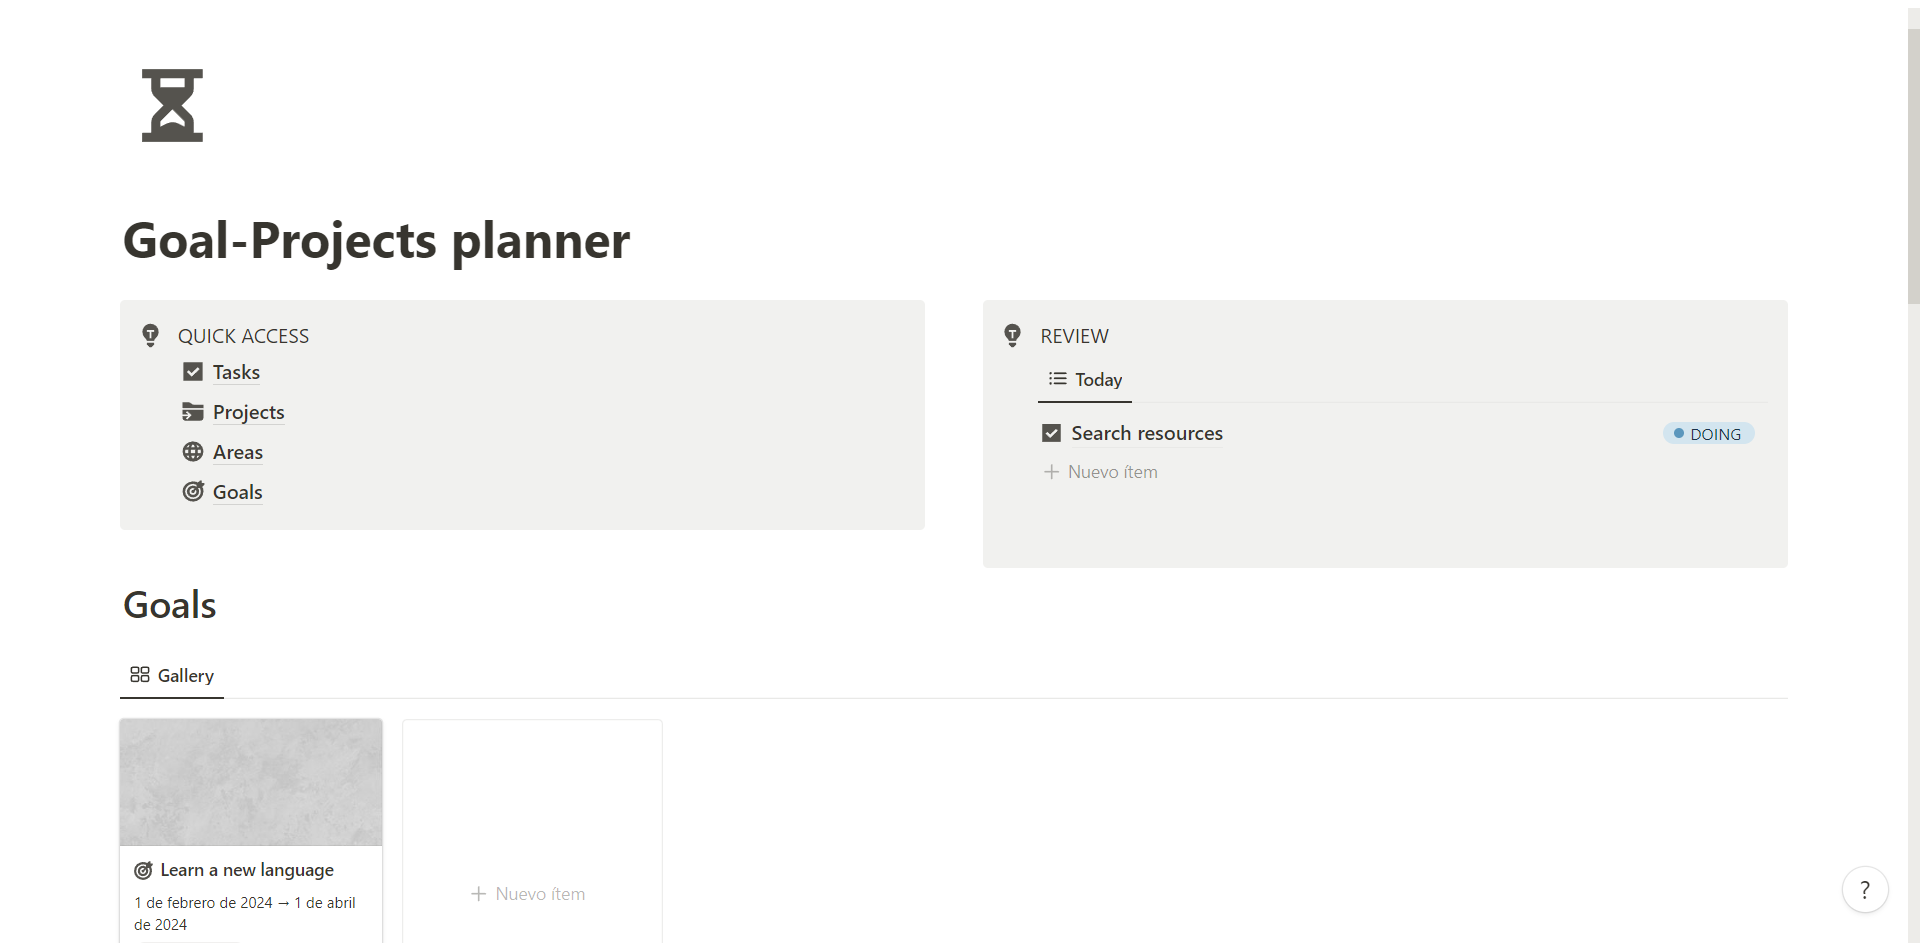Open the Learn a new language cover thumbnail
Viewport: 1920px width, 943px height.
click(251, 782)
